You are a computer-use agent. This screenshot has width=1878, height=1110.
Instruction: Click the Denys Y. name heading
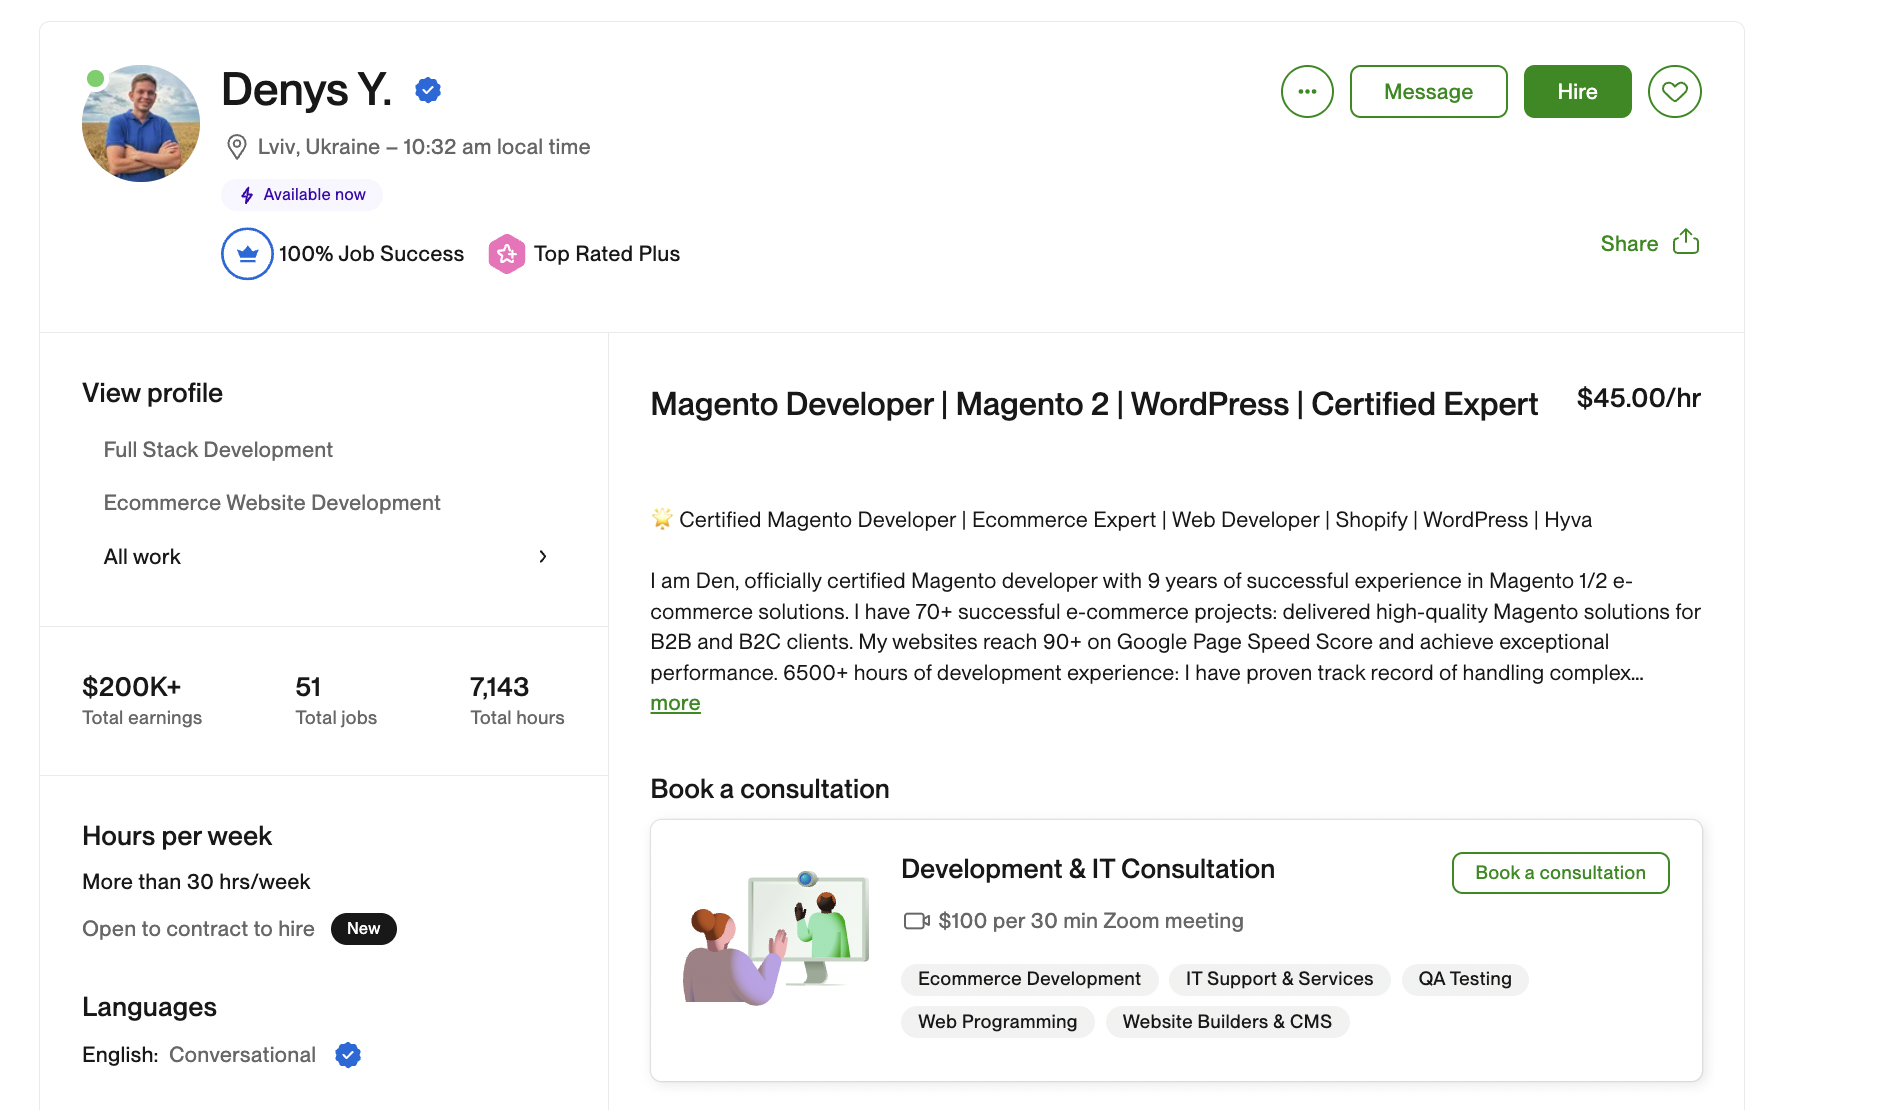point(306,90)
